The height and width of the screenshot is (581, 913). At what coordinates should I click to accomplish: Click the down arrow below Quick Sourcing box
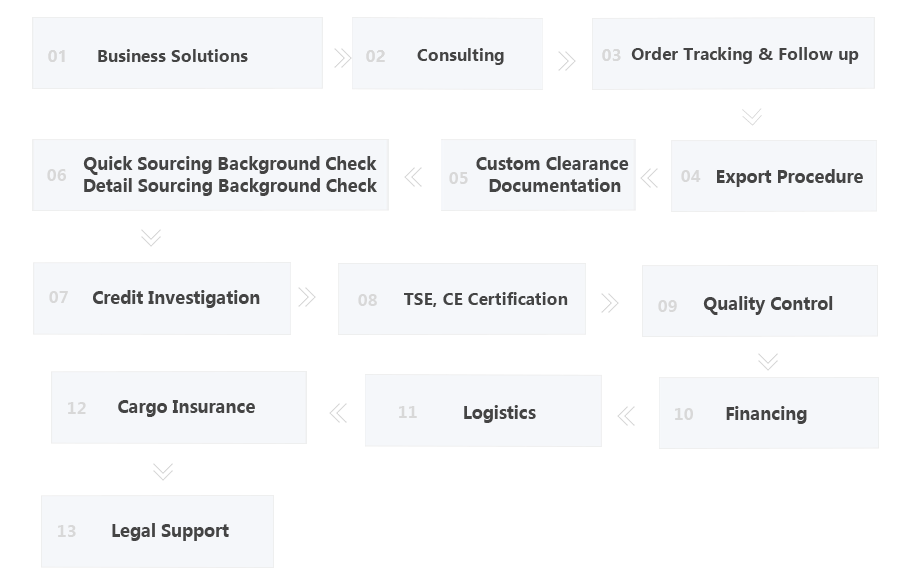[x=151, y=237]
